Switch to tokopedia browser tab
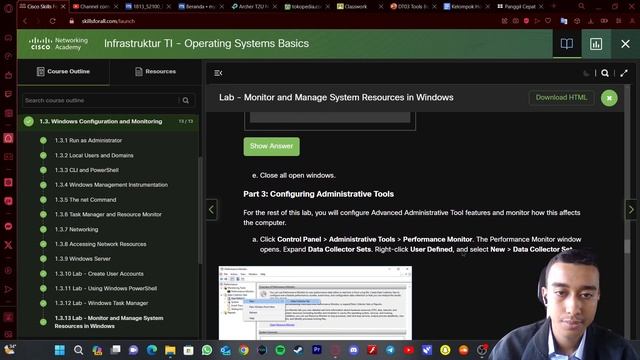Image resolution: width=640 pixels, height=360 pixels. 307,7
